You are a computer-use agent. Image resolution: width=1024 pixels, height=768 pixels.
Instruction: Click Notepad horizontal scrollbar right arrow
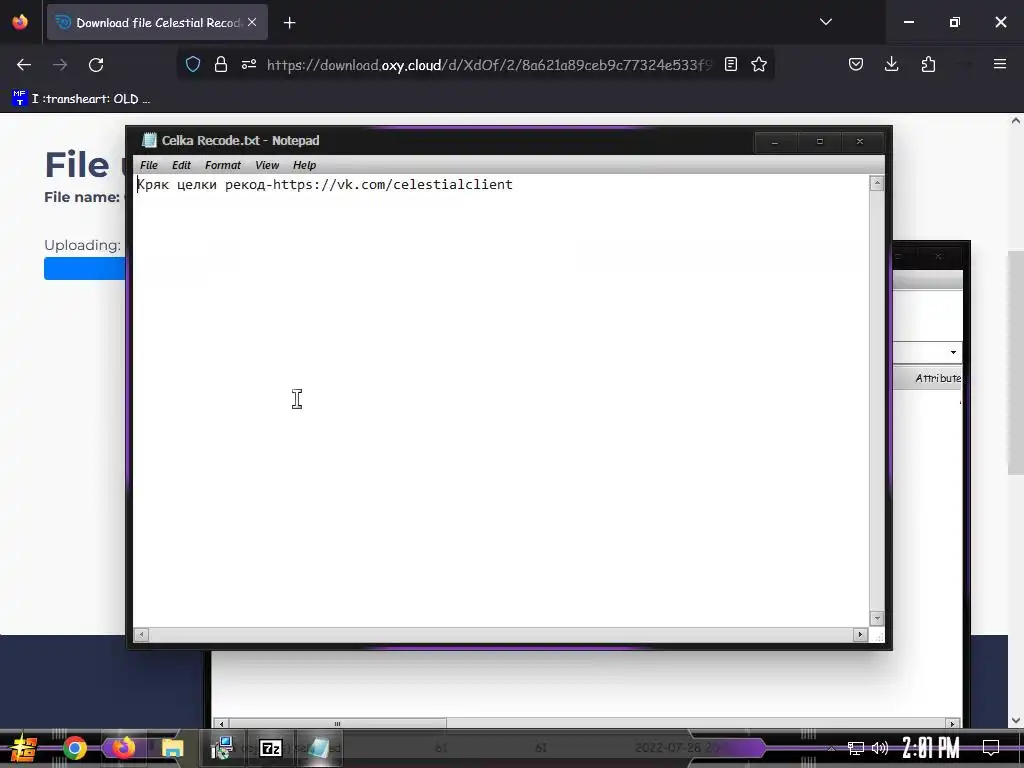coord(860,634)
